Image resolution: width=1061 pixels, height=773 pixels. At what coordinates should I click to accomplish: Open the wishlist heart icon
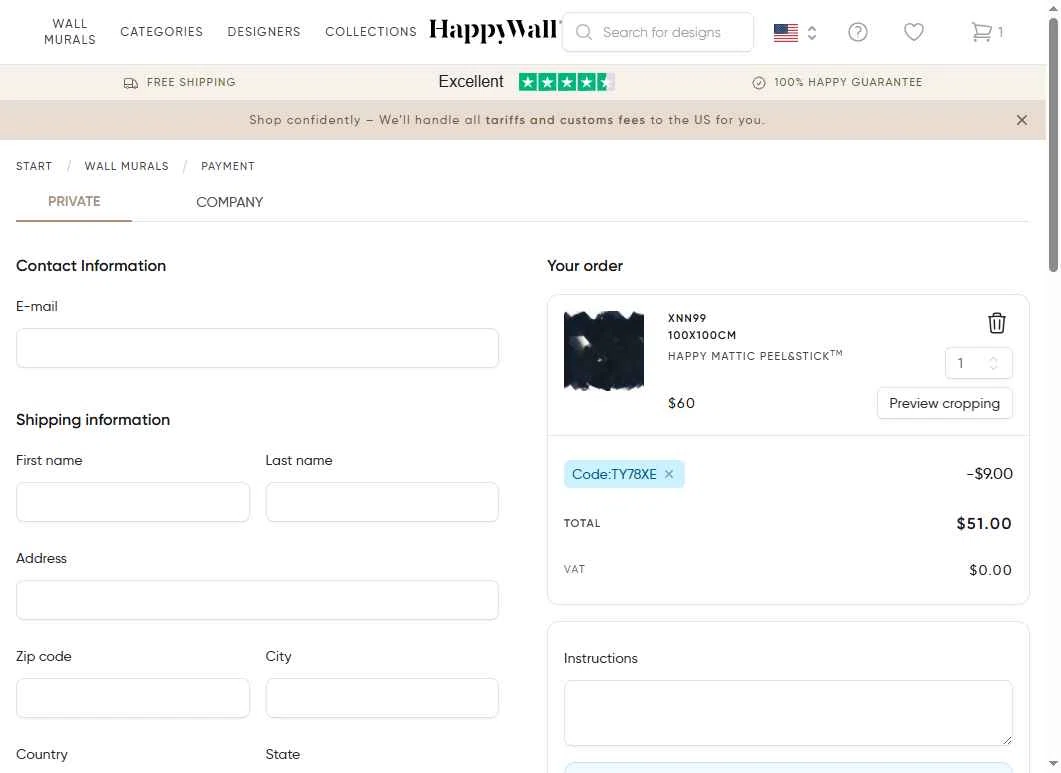913,32
